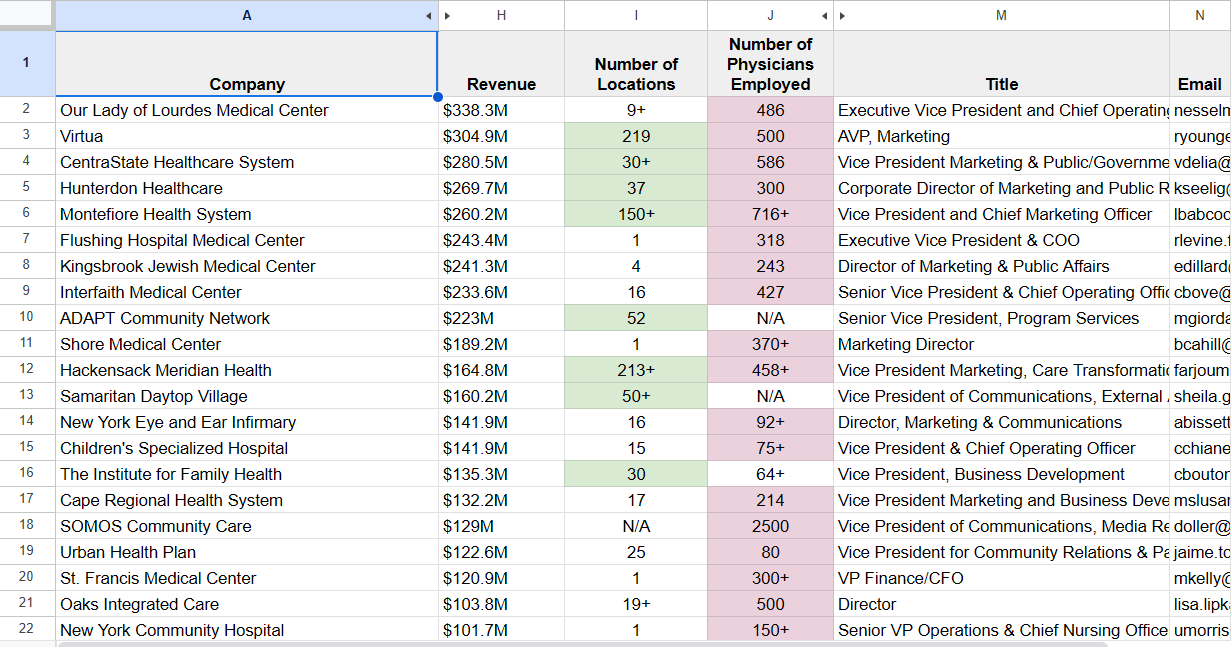
Task: Click the Company header cell
Action: tap(247, 64)
